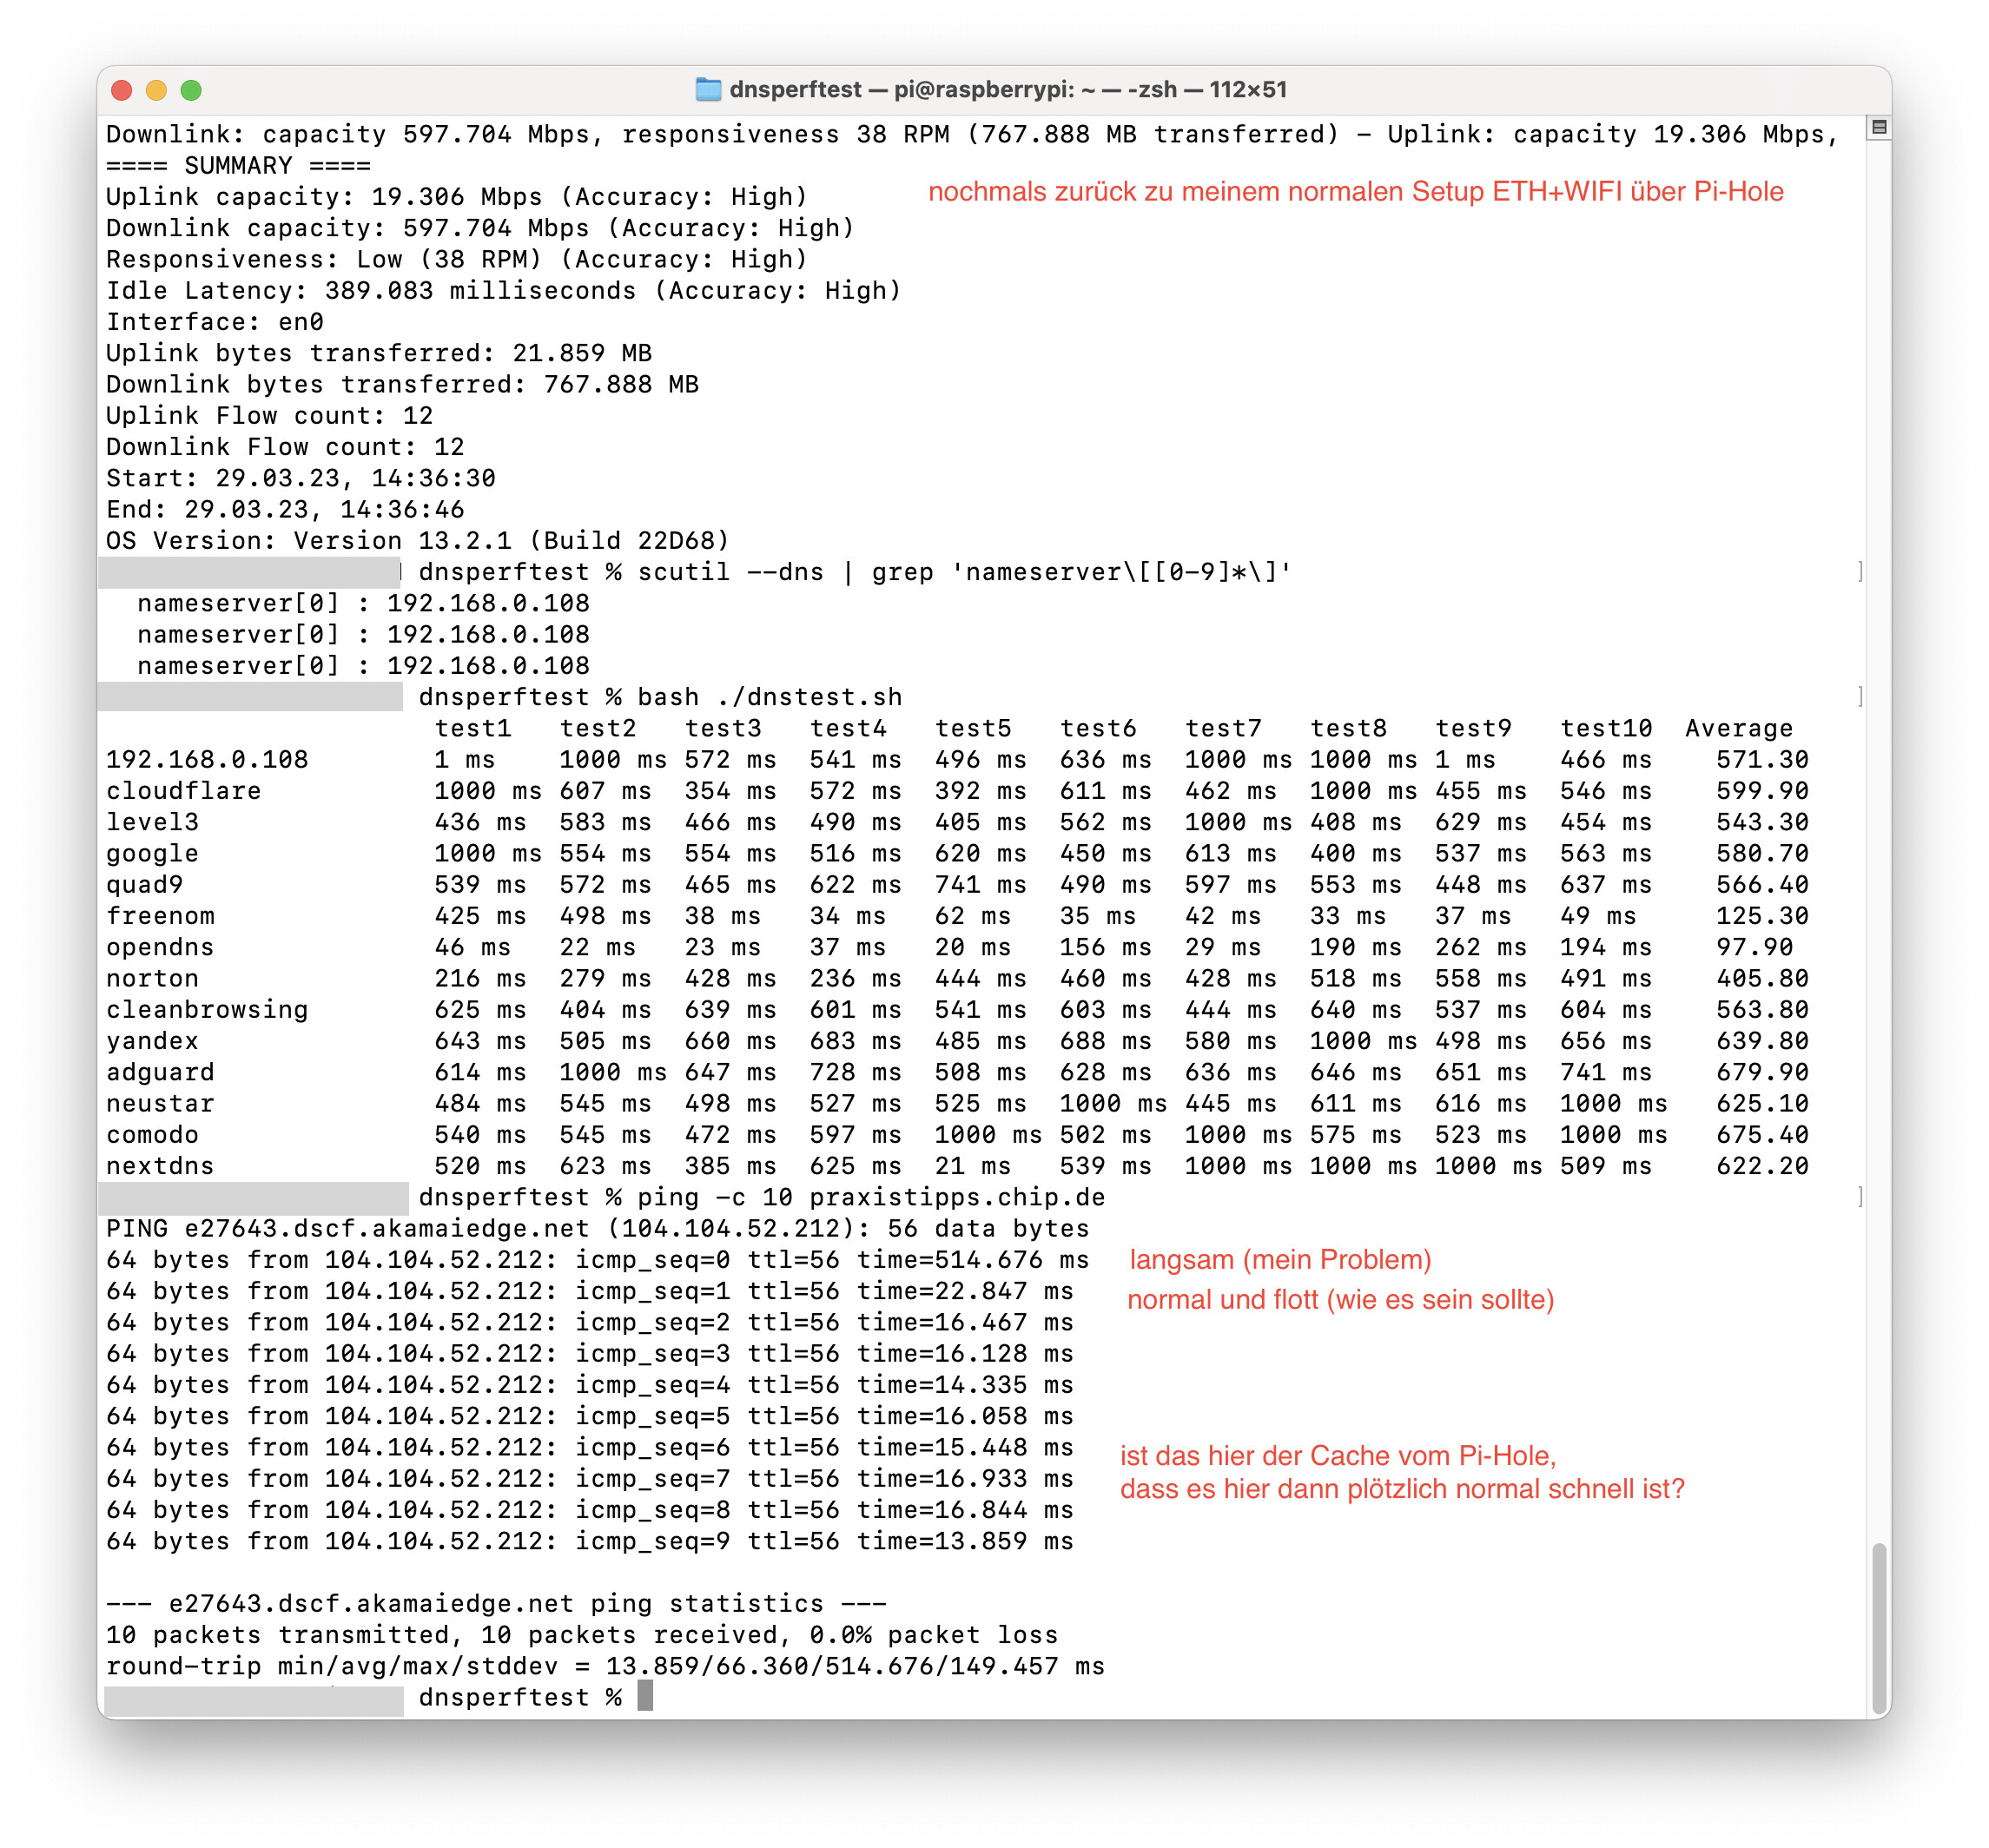This screenshot has width=1989, height=1848.
Task: Click 'Interface: en0' line
Action: pyautogui.click(x=215, y=321)
